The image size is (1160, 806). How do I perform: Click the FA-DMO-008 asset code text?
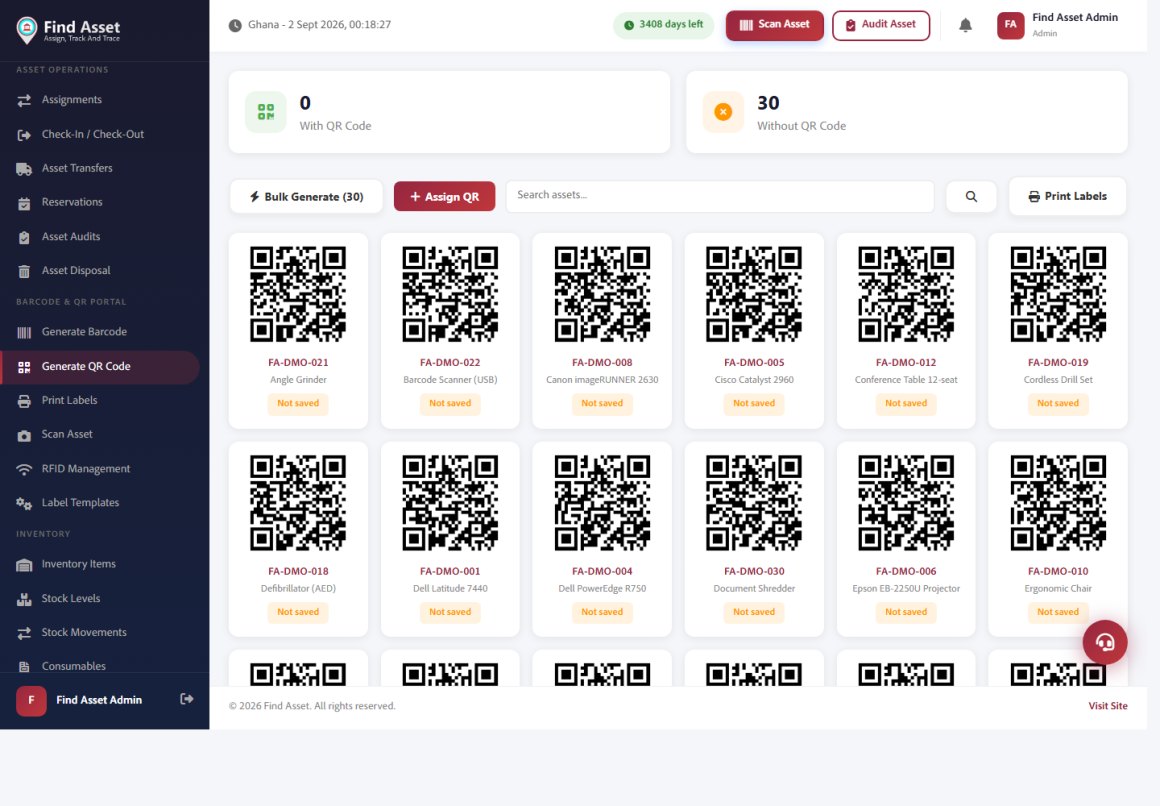pyautogui.click(x=602, y=363)
